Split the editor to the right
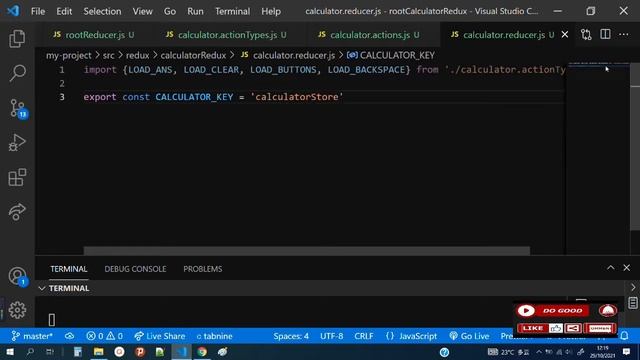Screen dimensions: 640x360 tap(605, 34)
